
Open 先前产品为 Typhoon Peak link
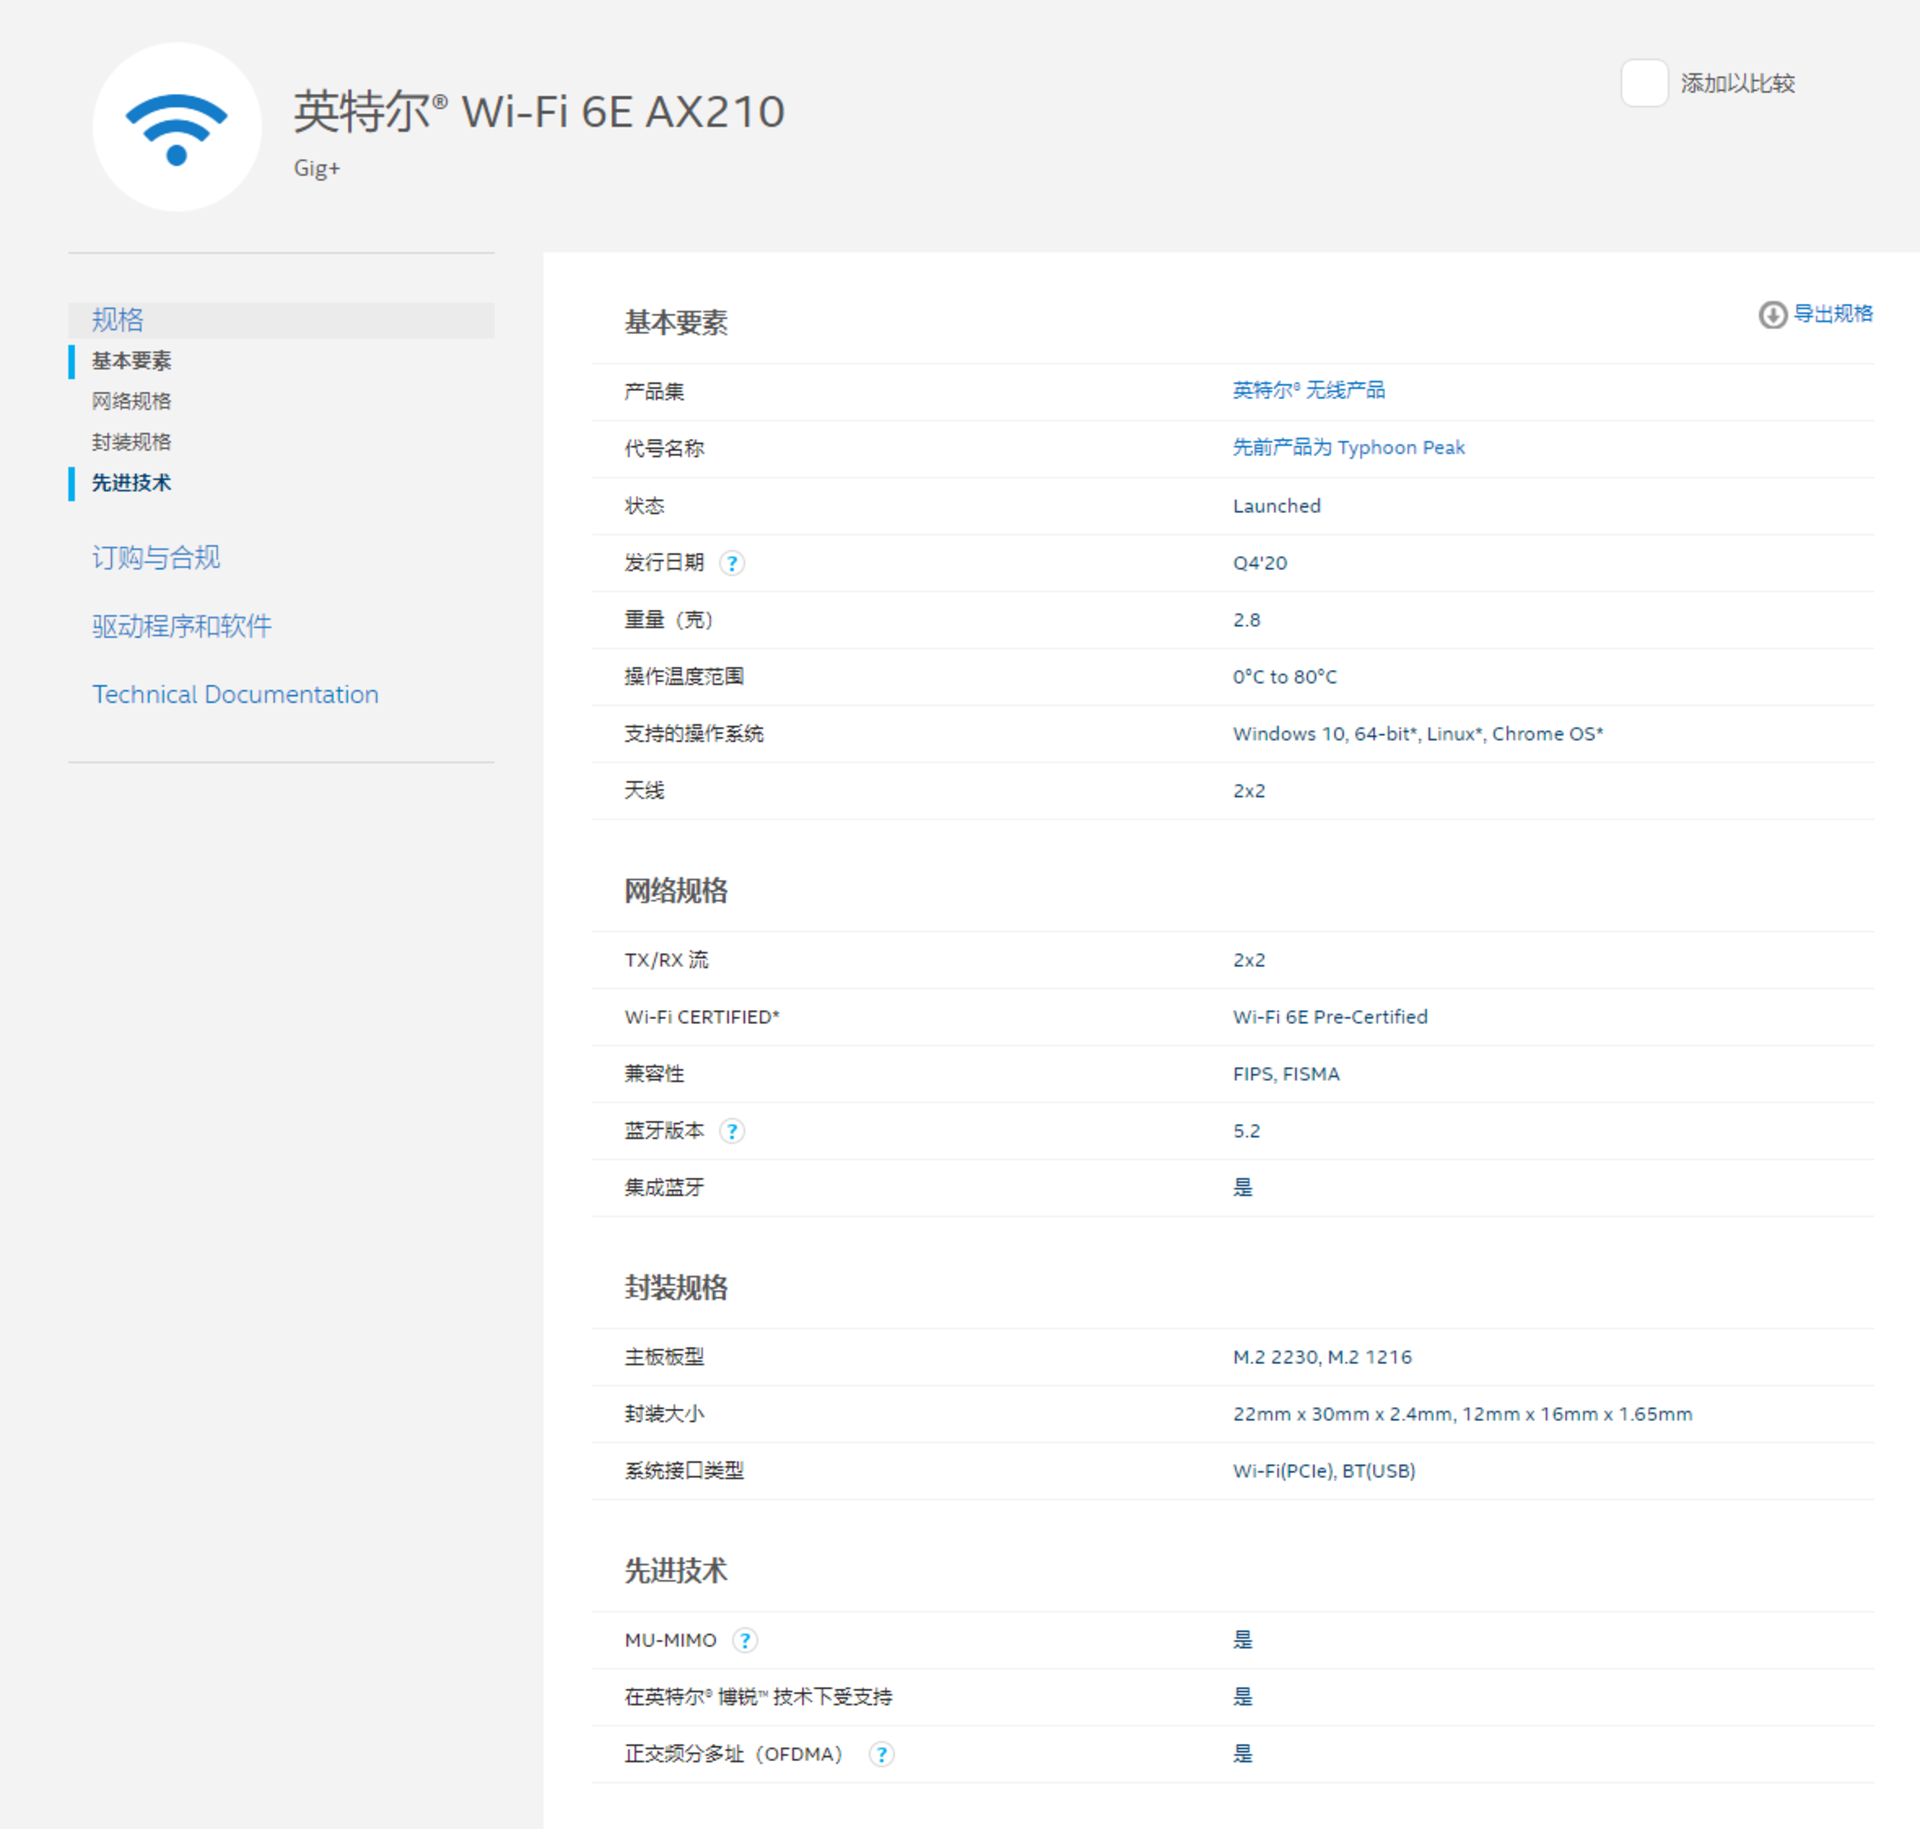1348,447
